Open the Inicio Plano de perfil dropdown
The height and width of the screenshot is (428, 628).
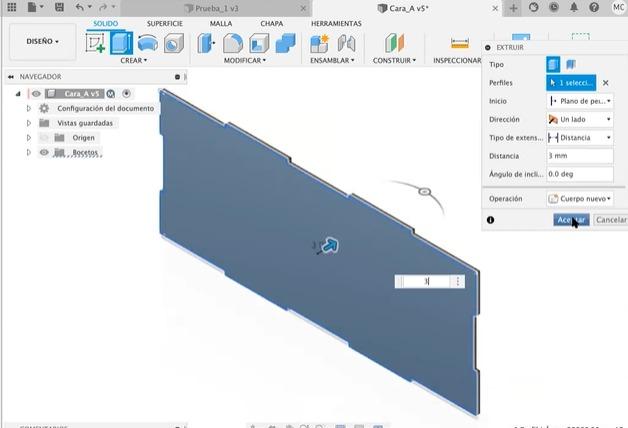pos(580,101)
